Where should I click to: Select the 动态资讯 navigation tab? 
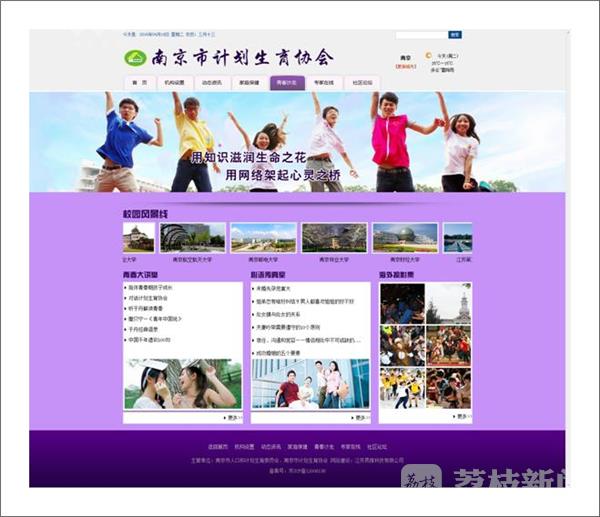[213, 83]
